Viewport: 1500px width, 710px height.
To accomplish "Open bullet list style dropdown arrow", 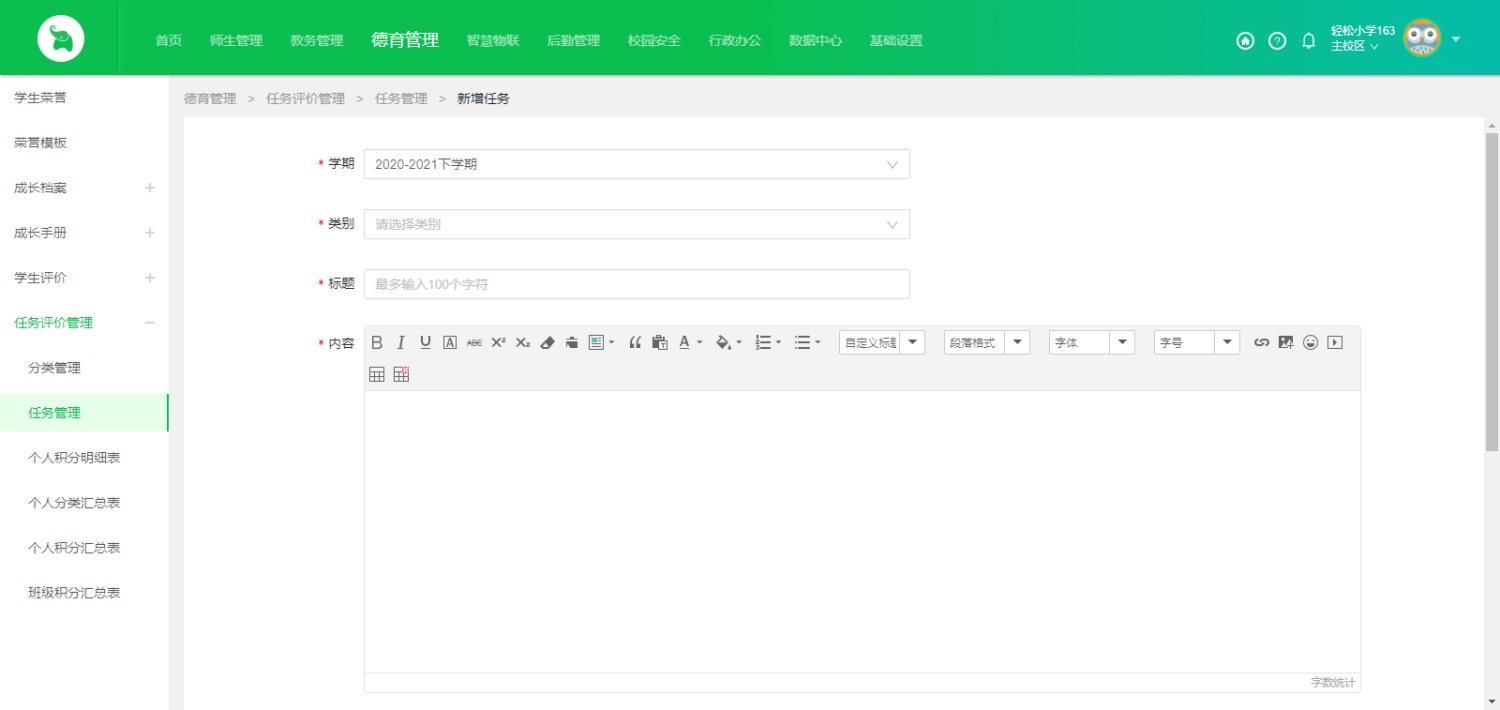I will (817, 342).
